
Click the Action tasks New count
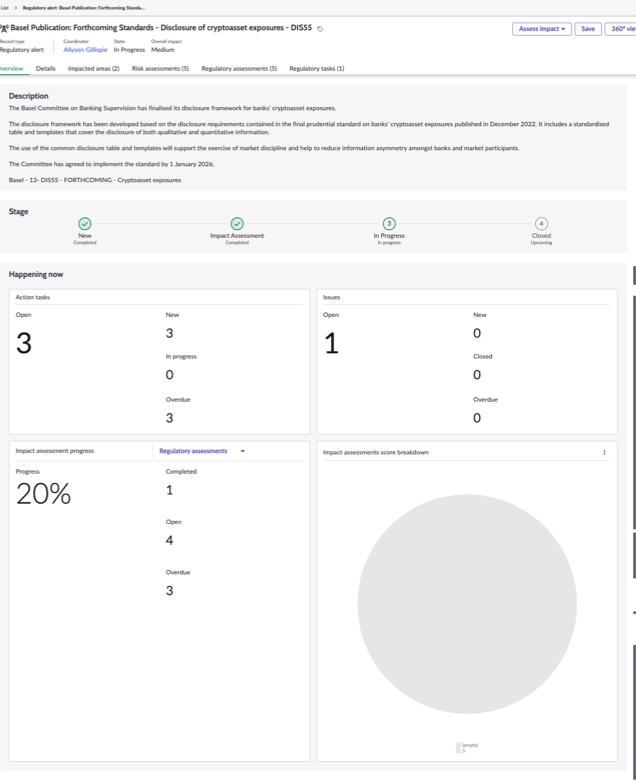(169, 333)
